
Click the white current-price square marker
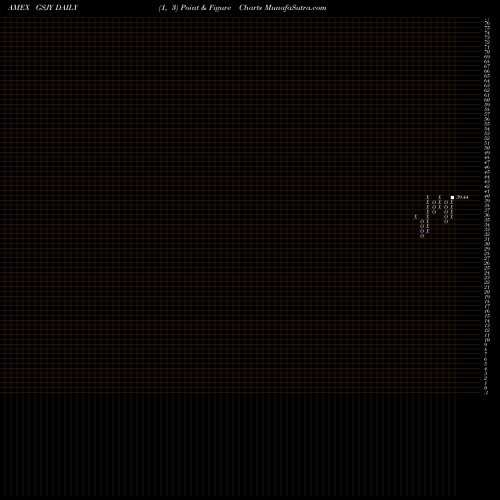click(452, 197)
